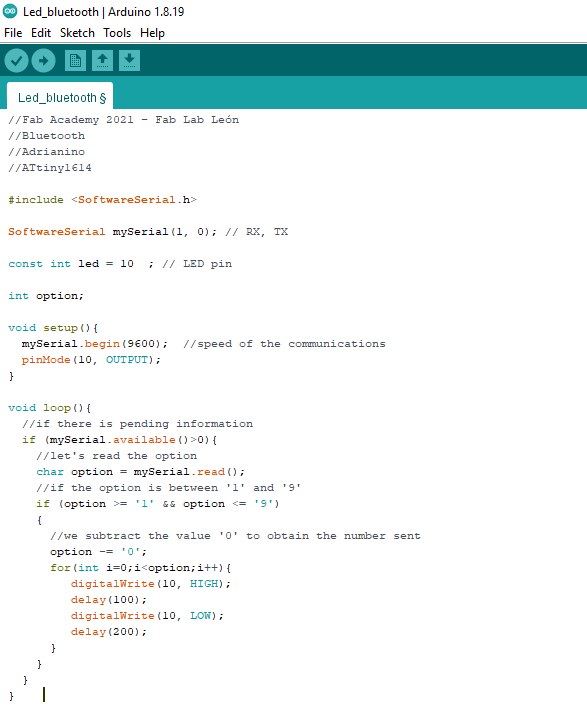This screenshot has height=722, width=587.
Task: Open the Sketch menu
Action: (x=77, y=33)
